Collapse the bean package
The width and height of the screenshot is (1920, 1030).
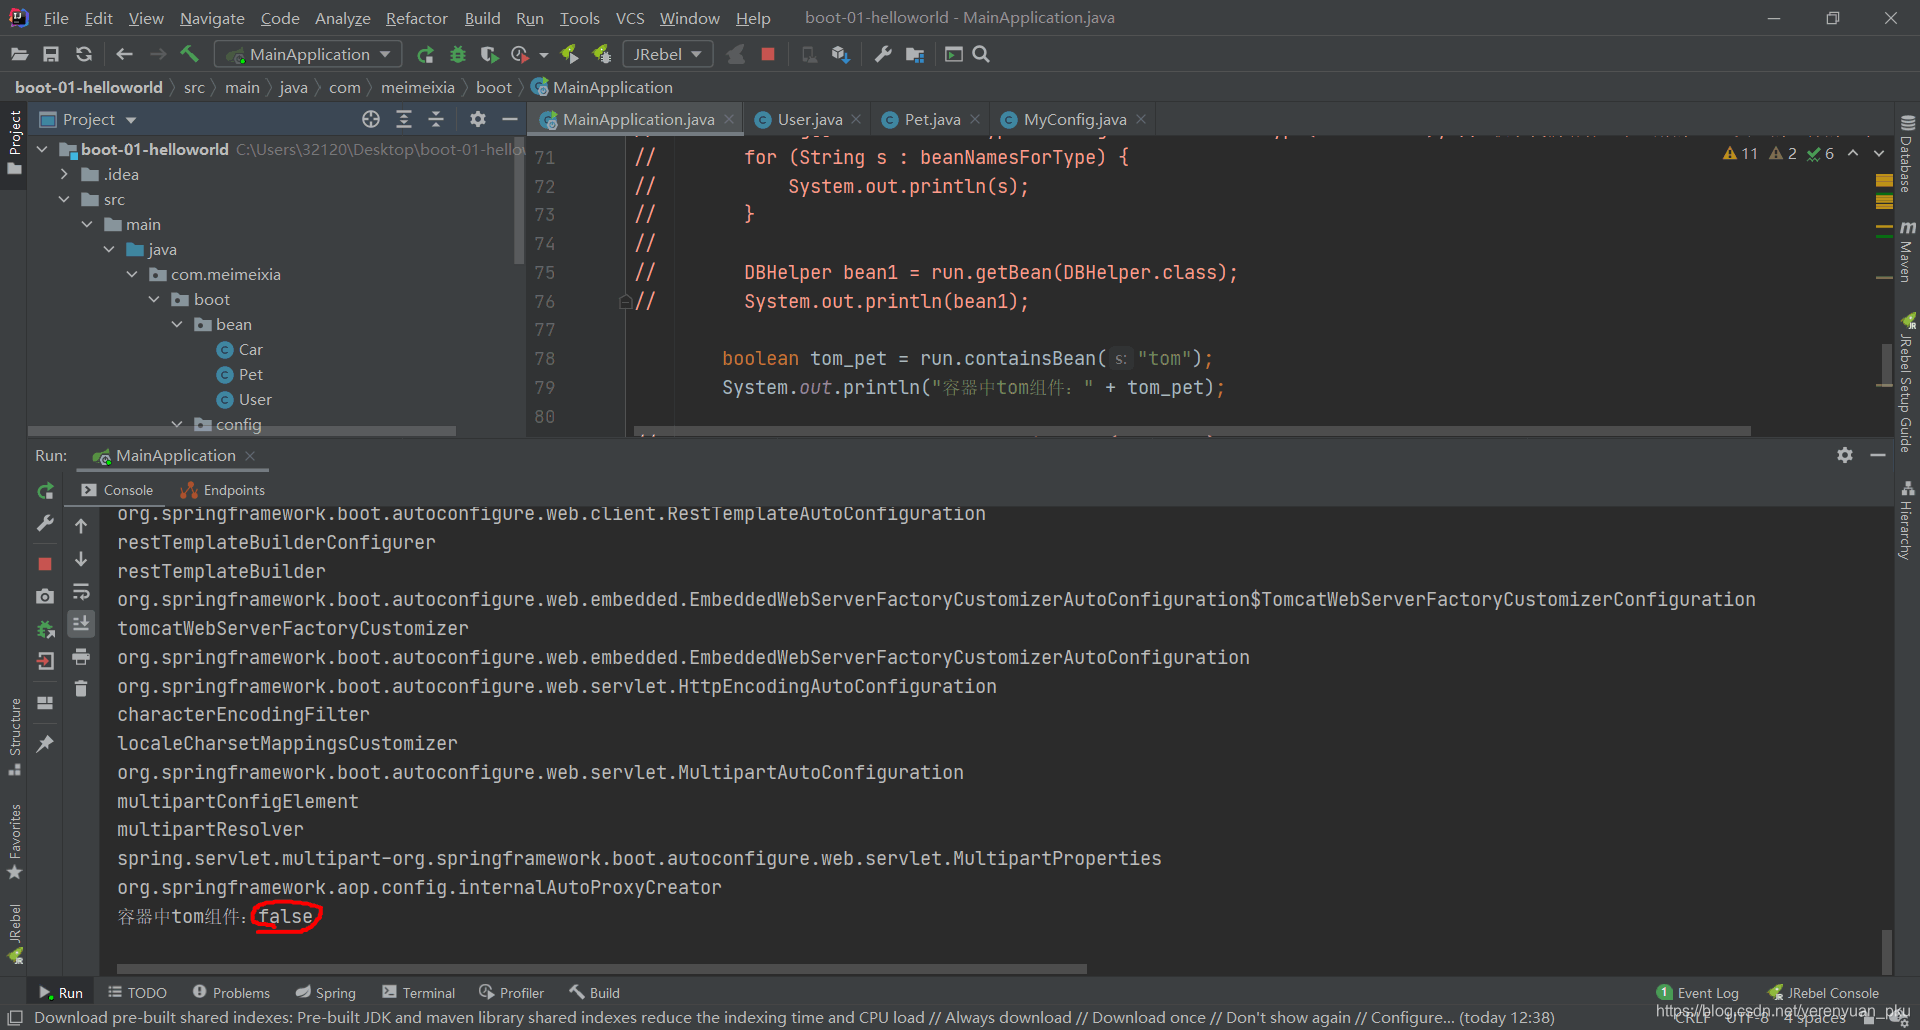coord(177,324)
